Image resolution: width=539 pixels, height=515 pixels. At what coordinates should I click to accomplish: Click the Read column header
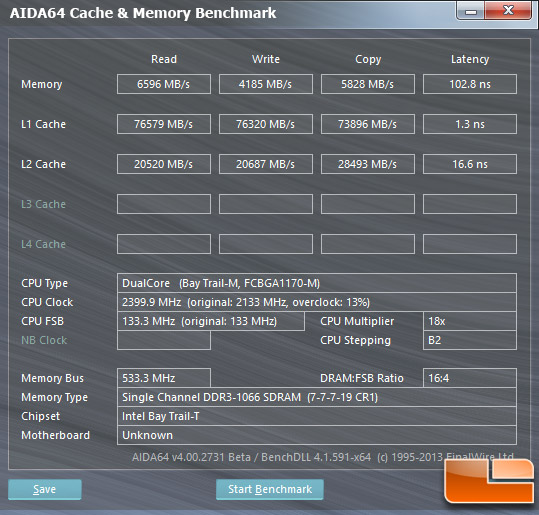click(x=164, y=59)
